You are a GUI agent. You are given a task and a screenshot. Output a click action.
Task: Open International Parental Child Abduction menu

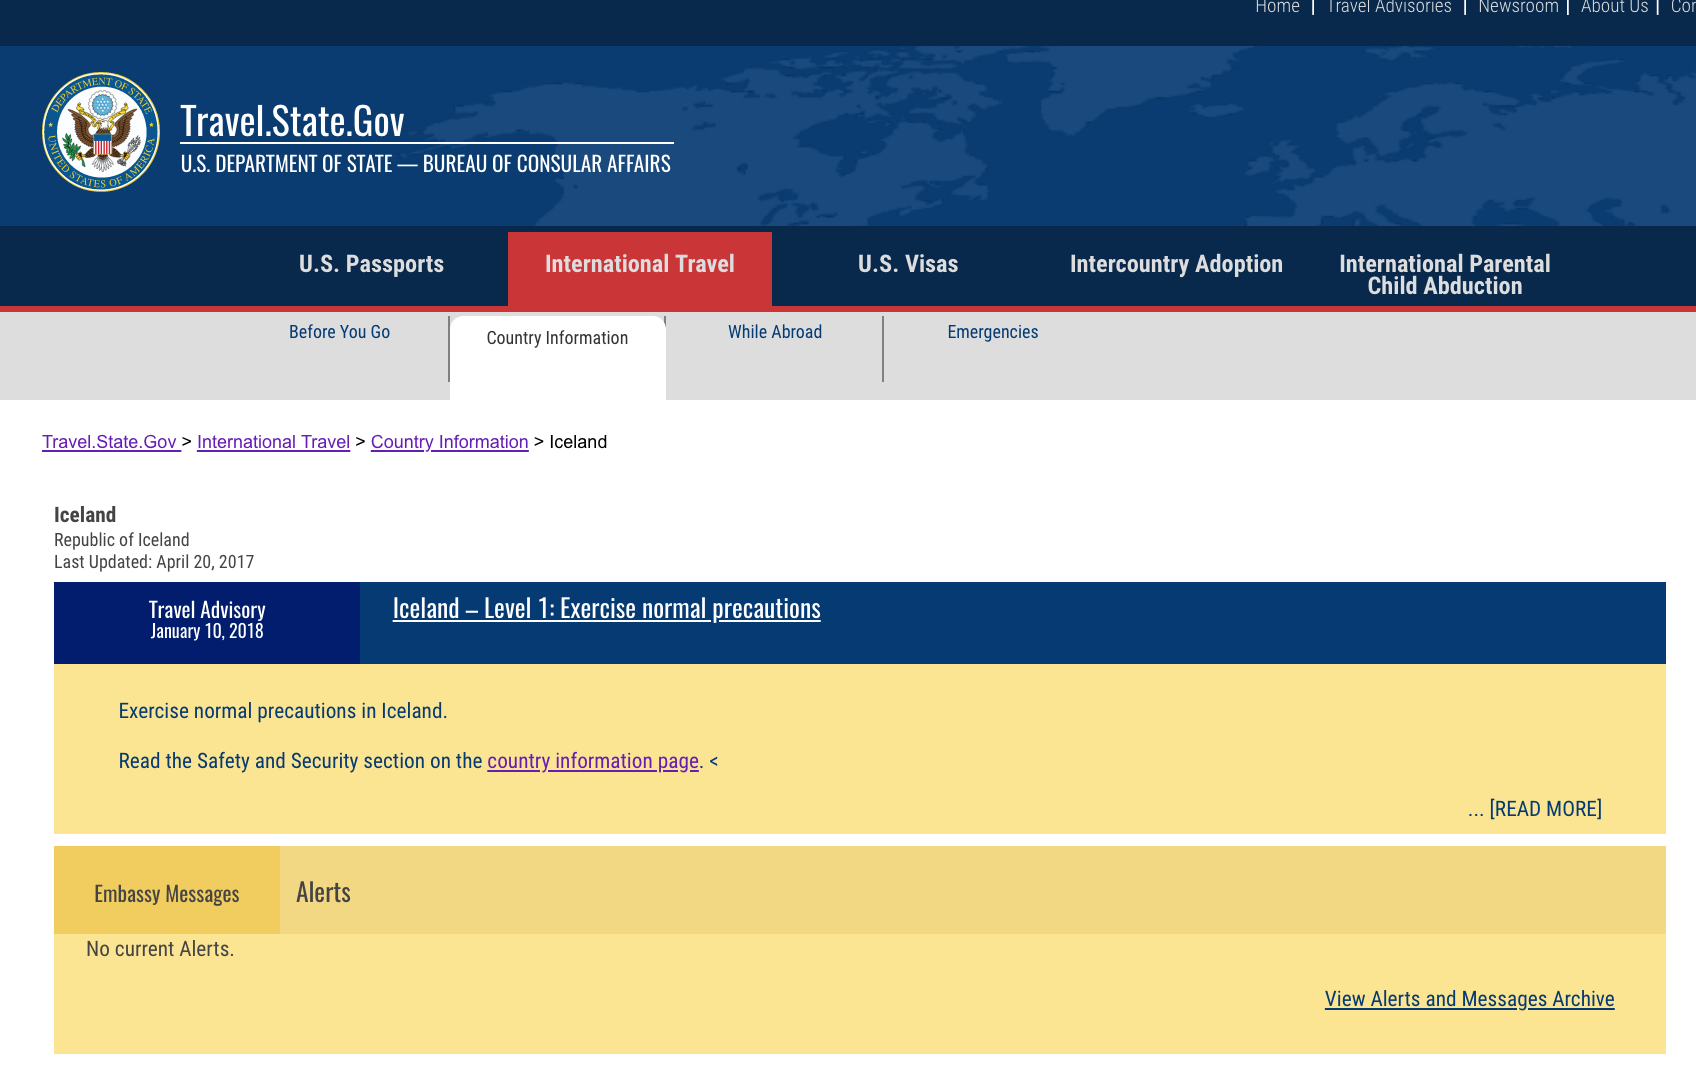tap(1445, 274)
